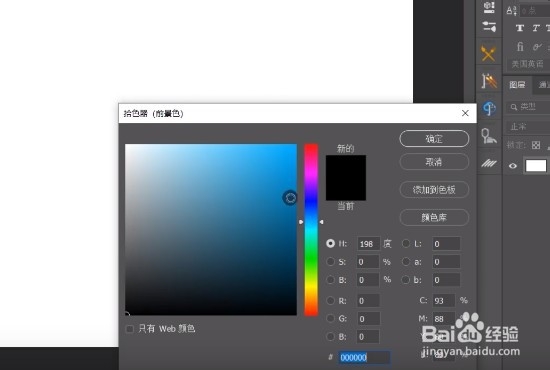Click the R value input field
The height and width of the screenshot is (370, 550).
[x=368, y=301]
